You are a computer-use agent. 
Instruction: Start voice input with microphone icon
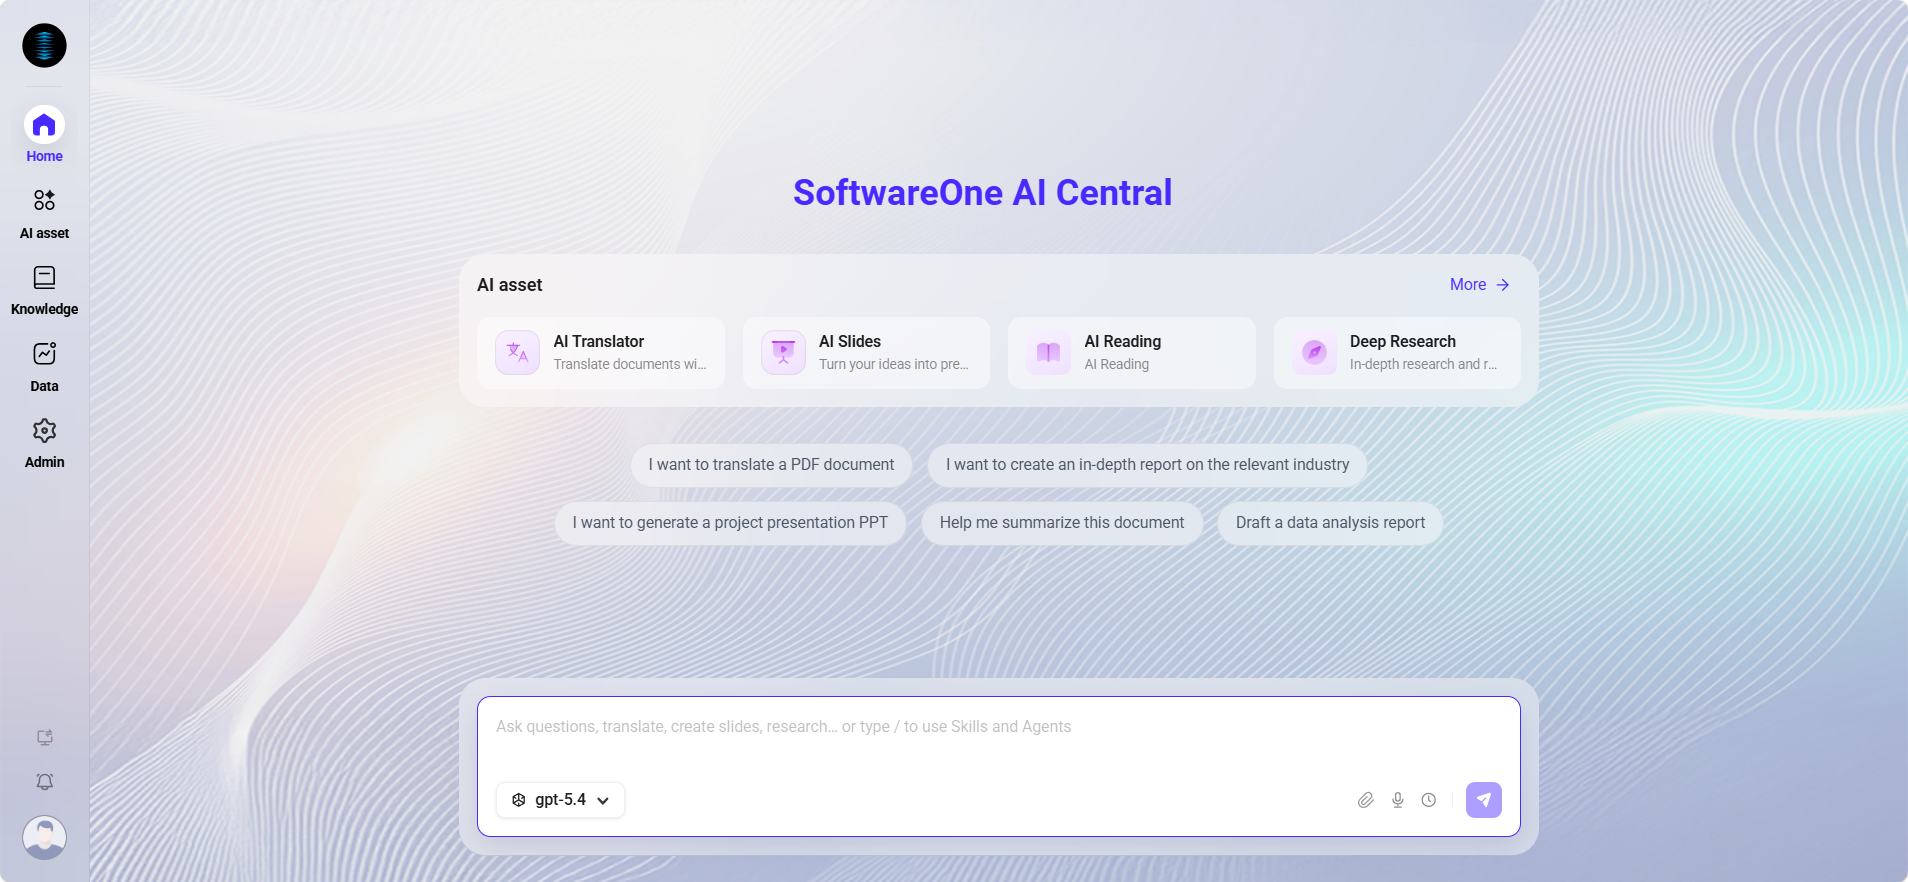(x=1398, y=800)
